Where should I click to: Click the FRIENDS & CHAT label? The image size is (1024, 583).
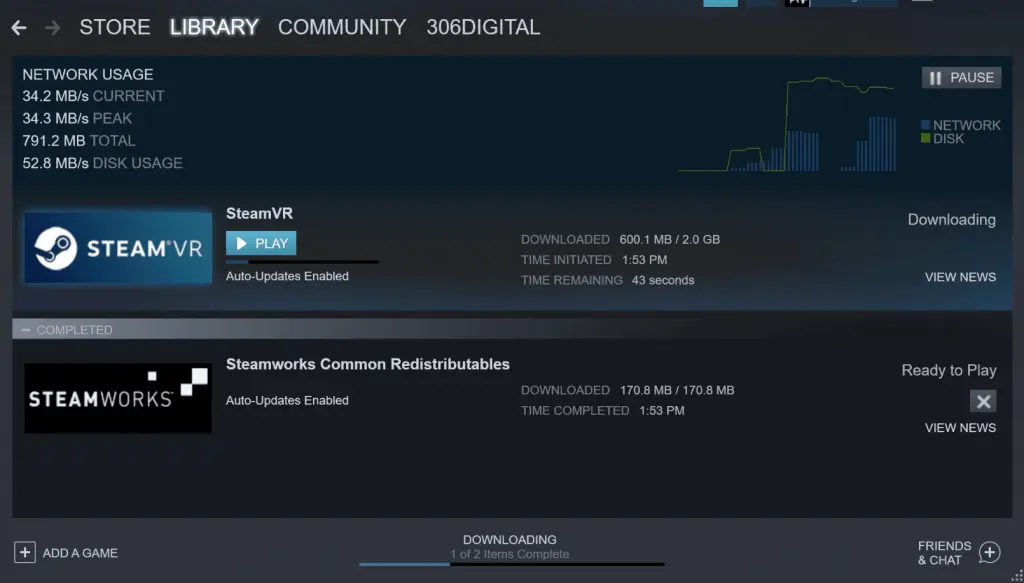[944, 553]
